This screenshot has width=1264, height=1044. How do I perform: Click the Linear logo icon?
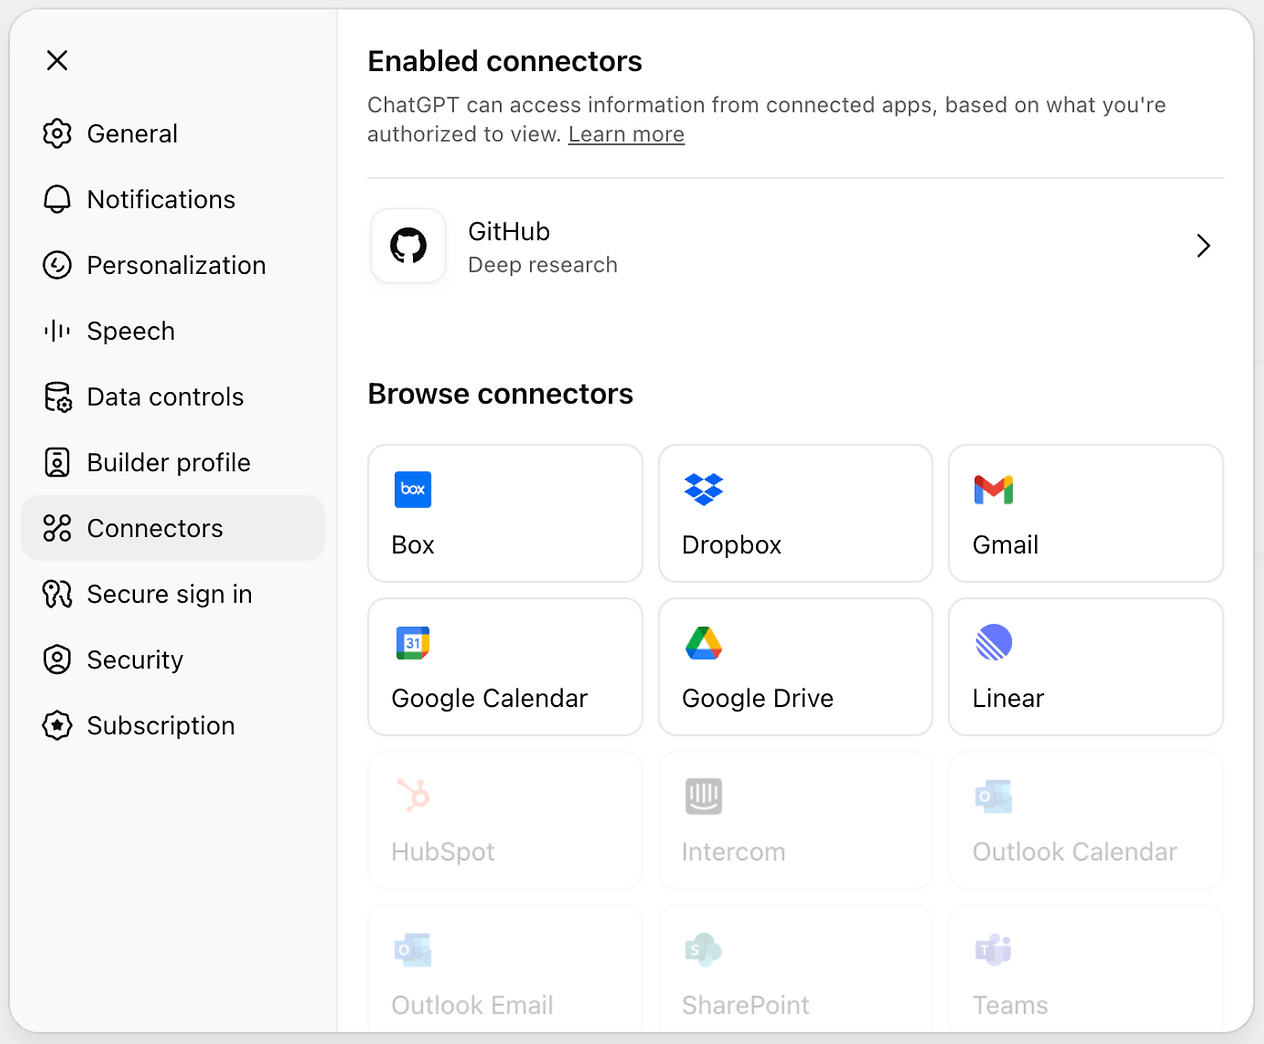tap(994, 643)
